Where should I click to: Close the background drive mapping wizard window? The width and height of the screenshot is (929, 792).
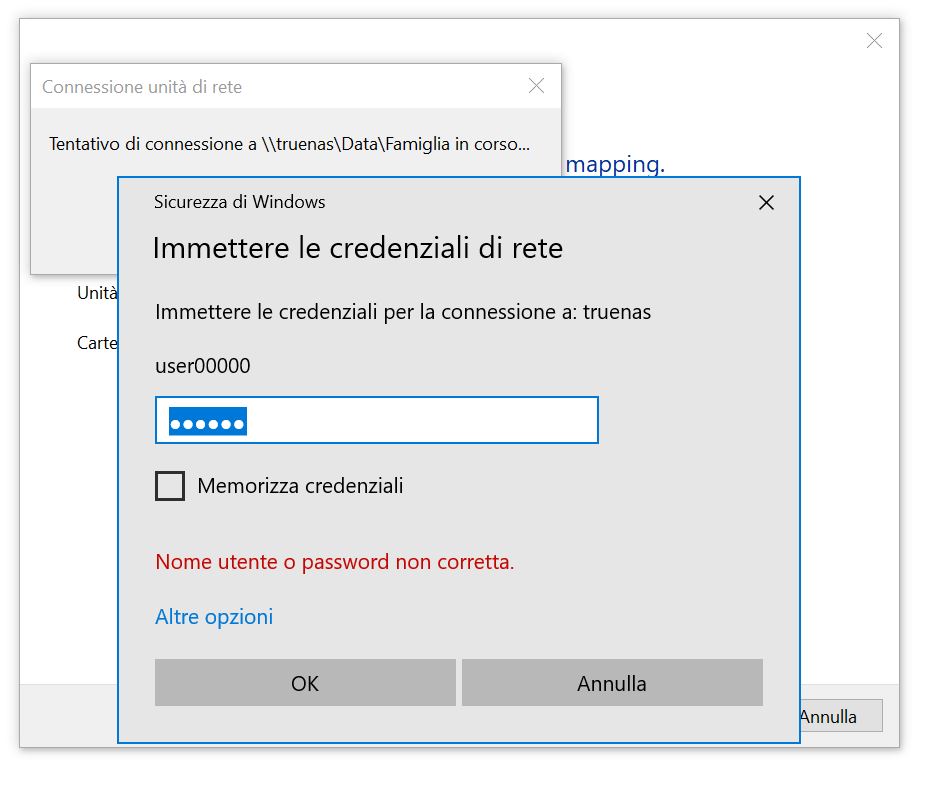point(874,40)
